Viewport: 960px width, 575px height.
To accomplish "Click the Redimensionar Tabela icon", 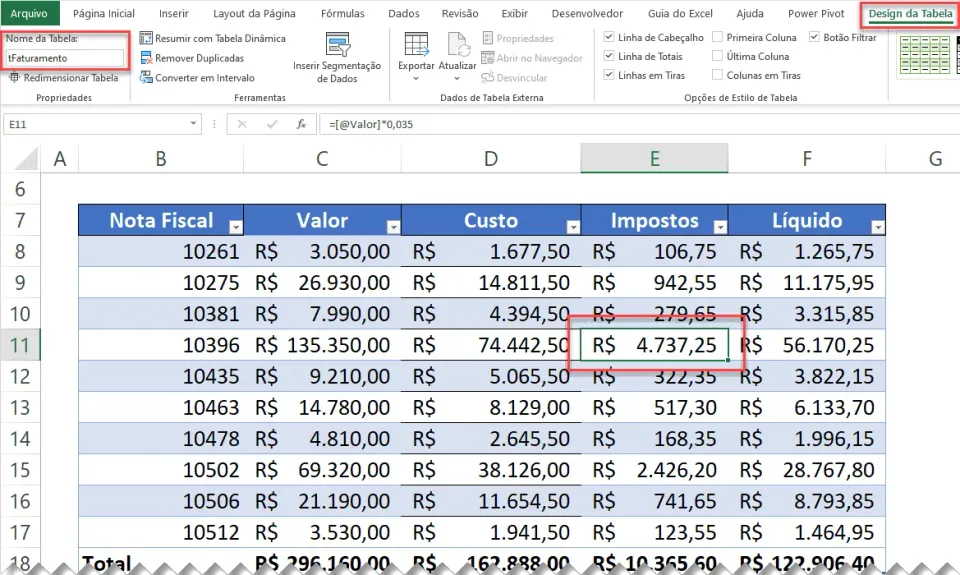I will (x=14, y=78).
